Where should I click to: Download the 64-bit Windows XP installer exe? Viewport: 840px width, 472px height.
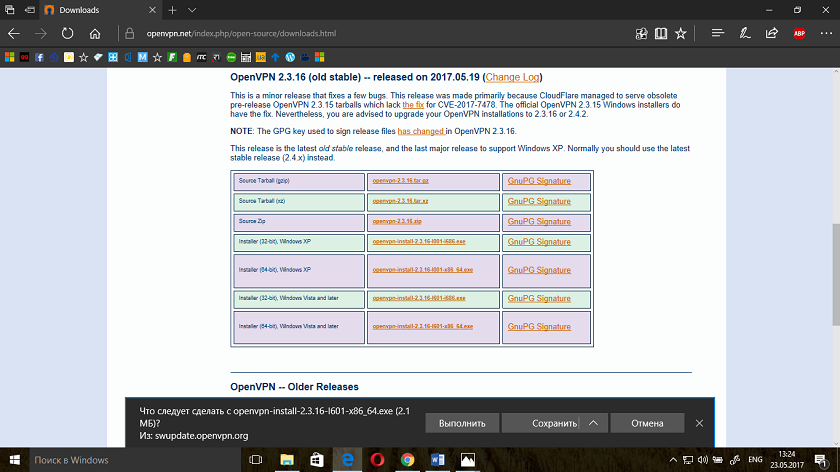point(423,270)
